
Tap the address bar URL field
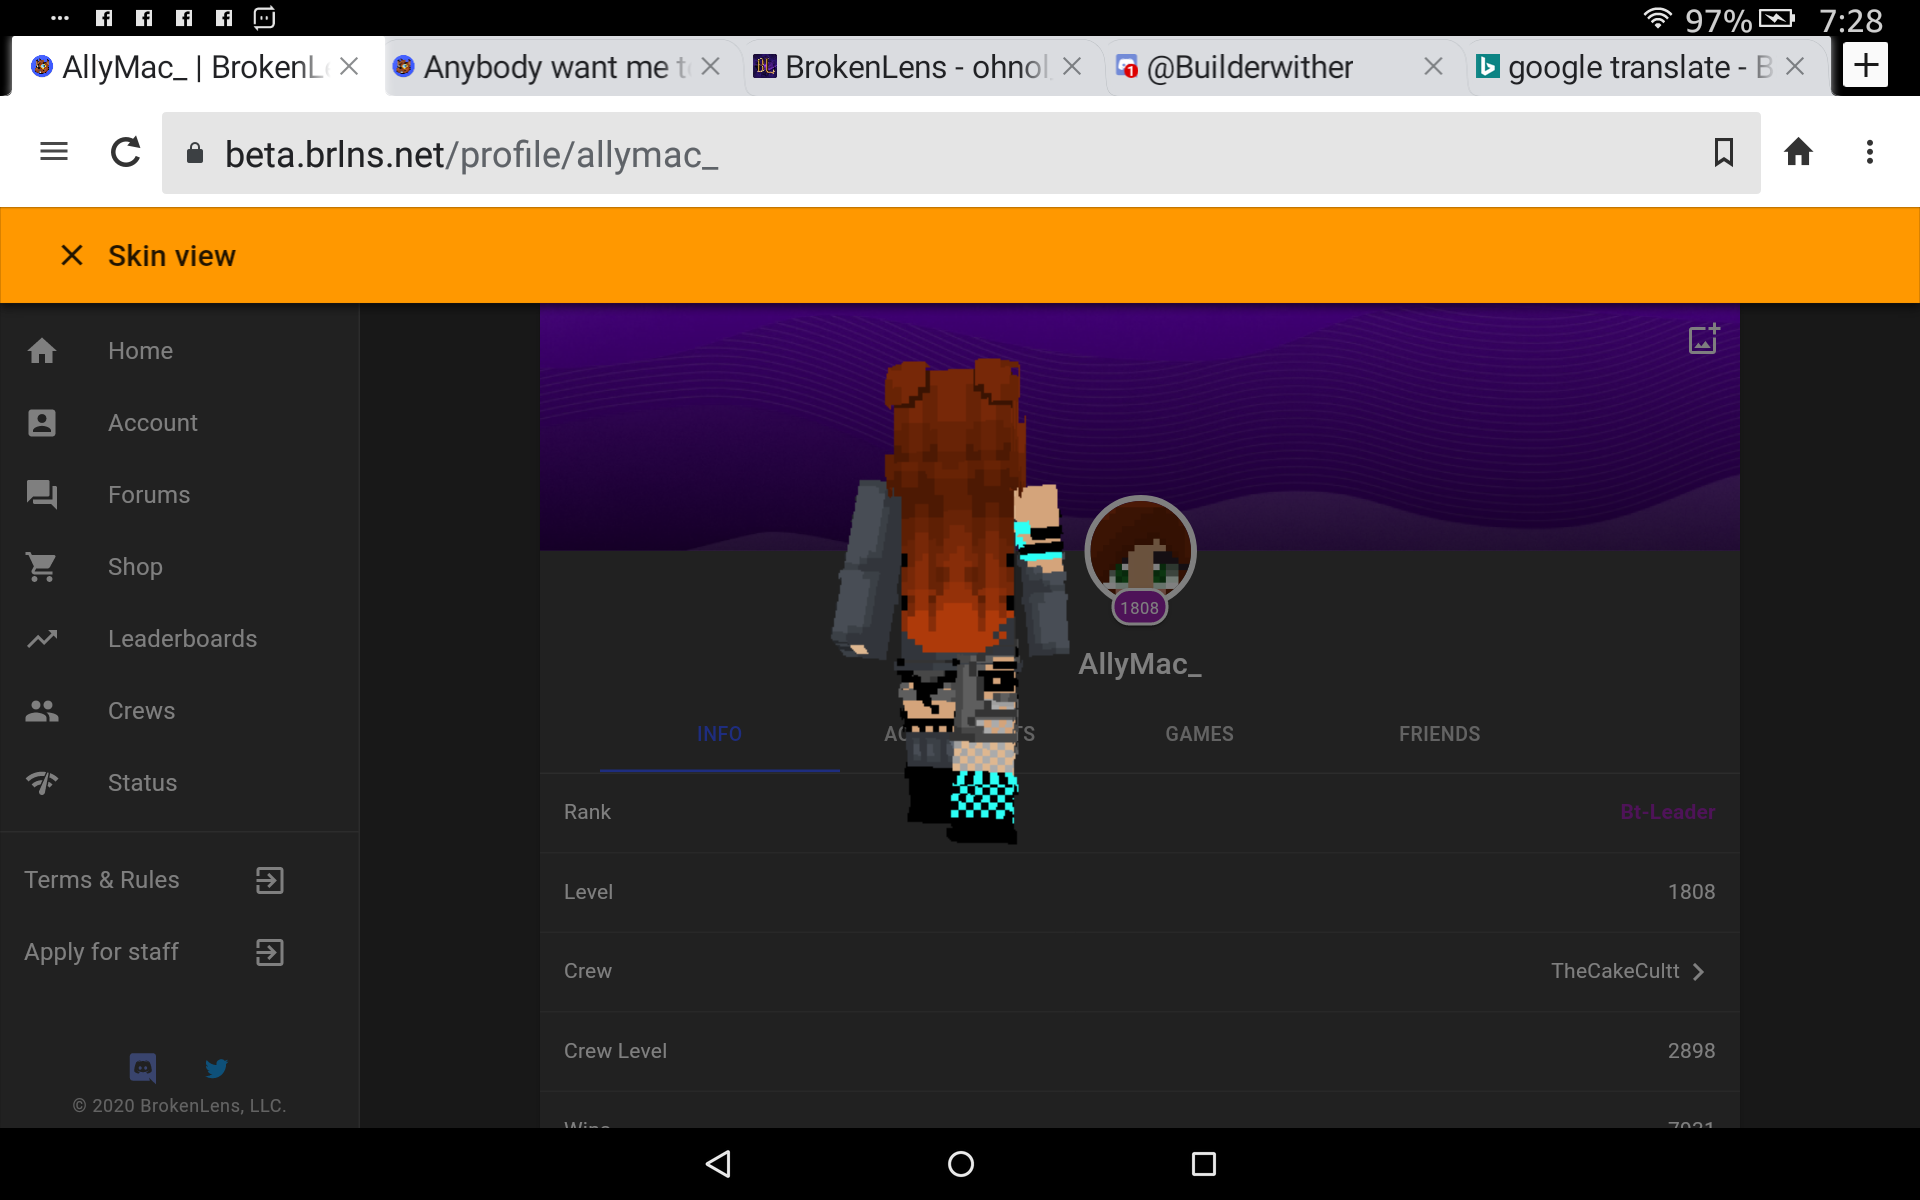(x=960, y=153)
